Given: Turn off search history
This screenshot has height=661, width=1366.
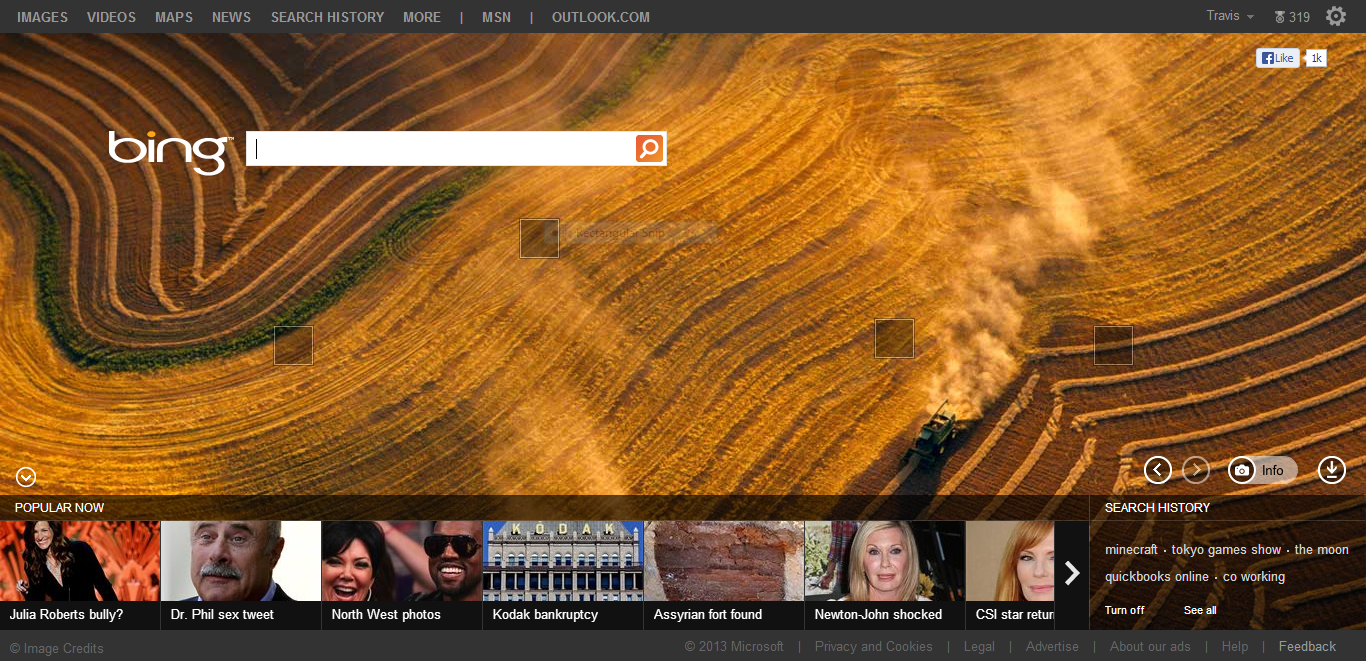Looking at the screenshot, I should click(1124, 610).
